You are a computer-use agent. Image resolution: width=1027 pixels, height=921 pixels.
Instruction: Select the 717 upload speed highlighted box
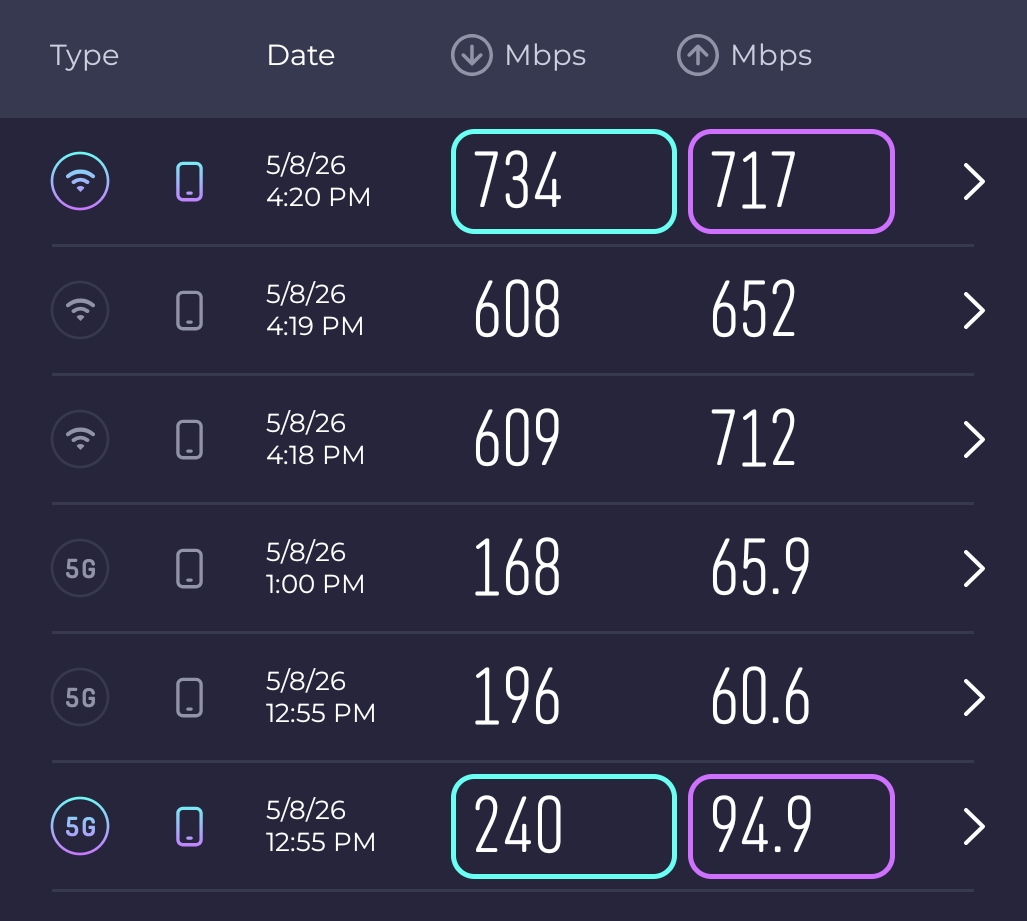click(x=791, y=181)
